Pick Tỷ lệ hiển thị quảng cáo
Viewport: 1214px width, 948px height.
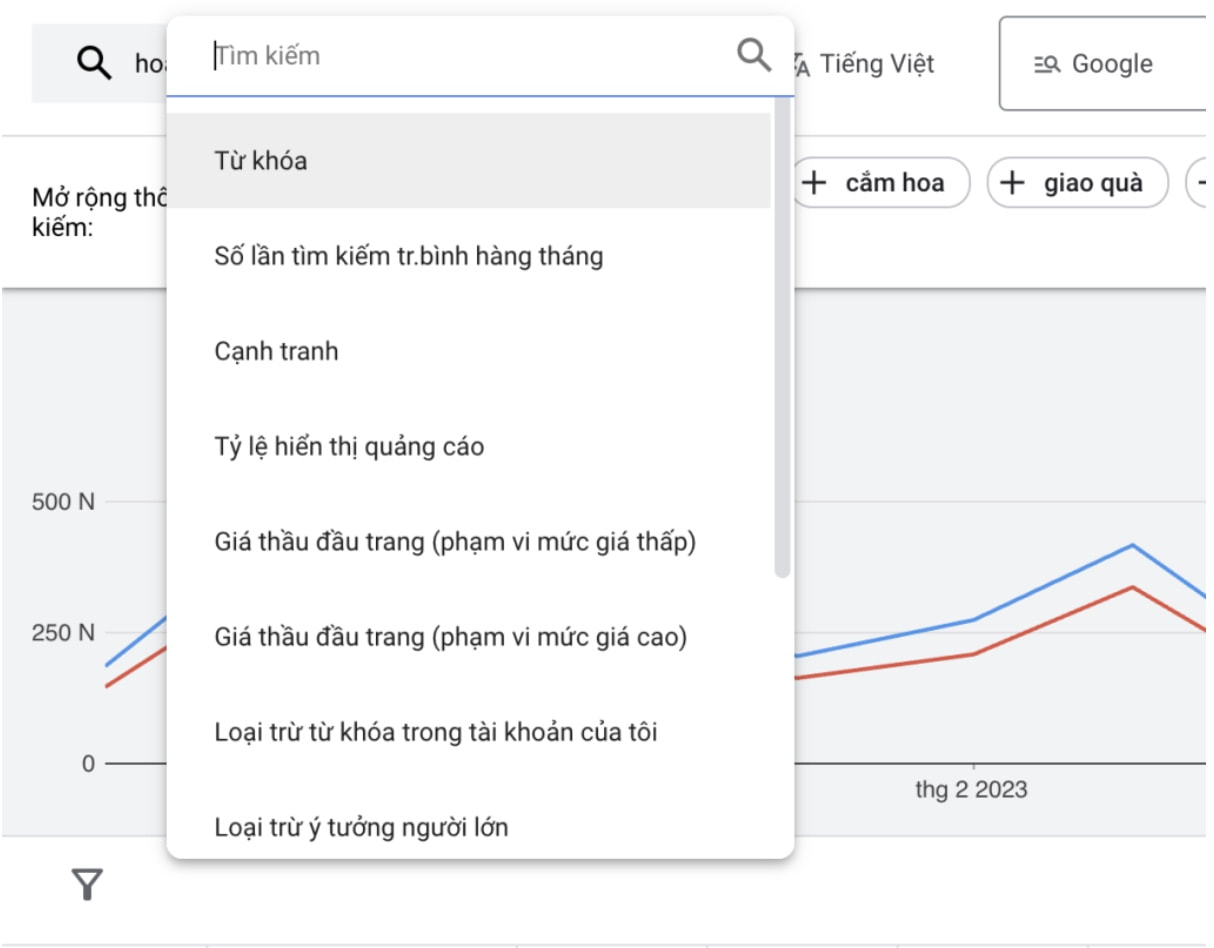(468, 447)
